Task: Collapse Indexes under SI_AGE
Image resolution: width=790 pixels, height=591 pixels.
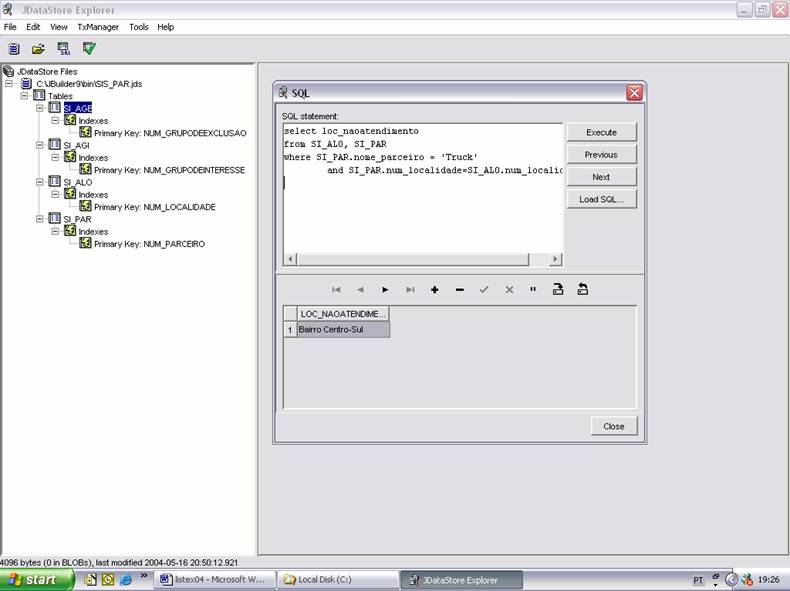Action: click(x=55, y=120)
